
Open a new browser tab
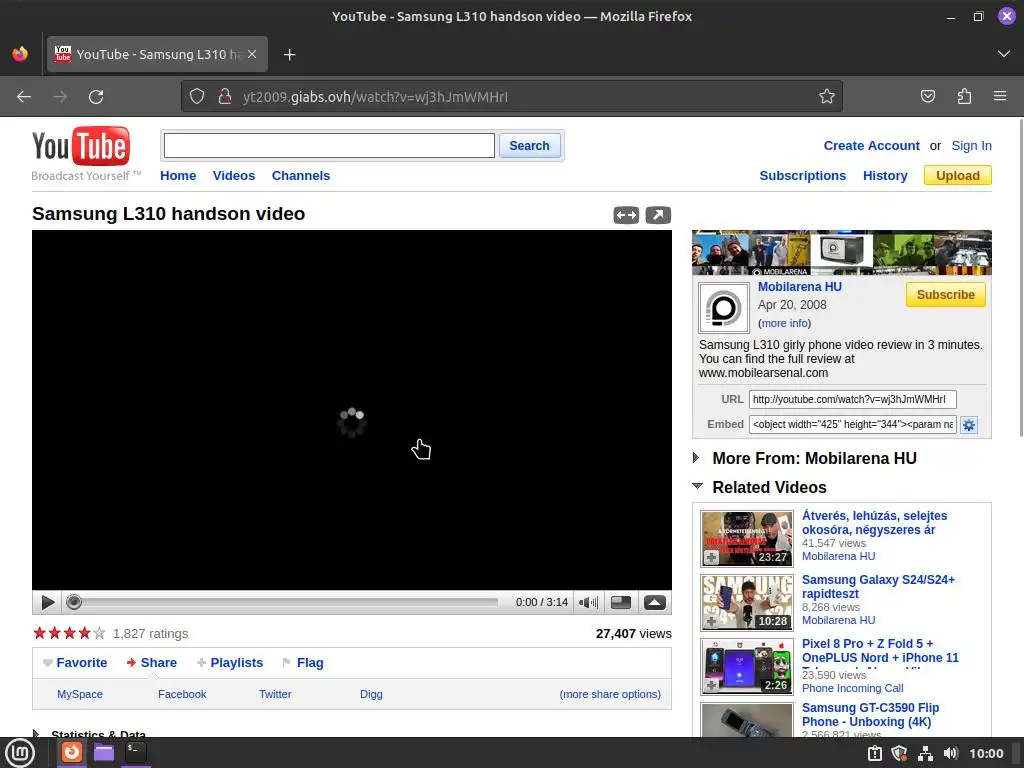tap(289, 55)
